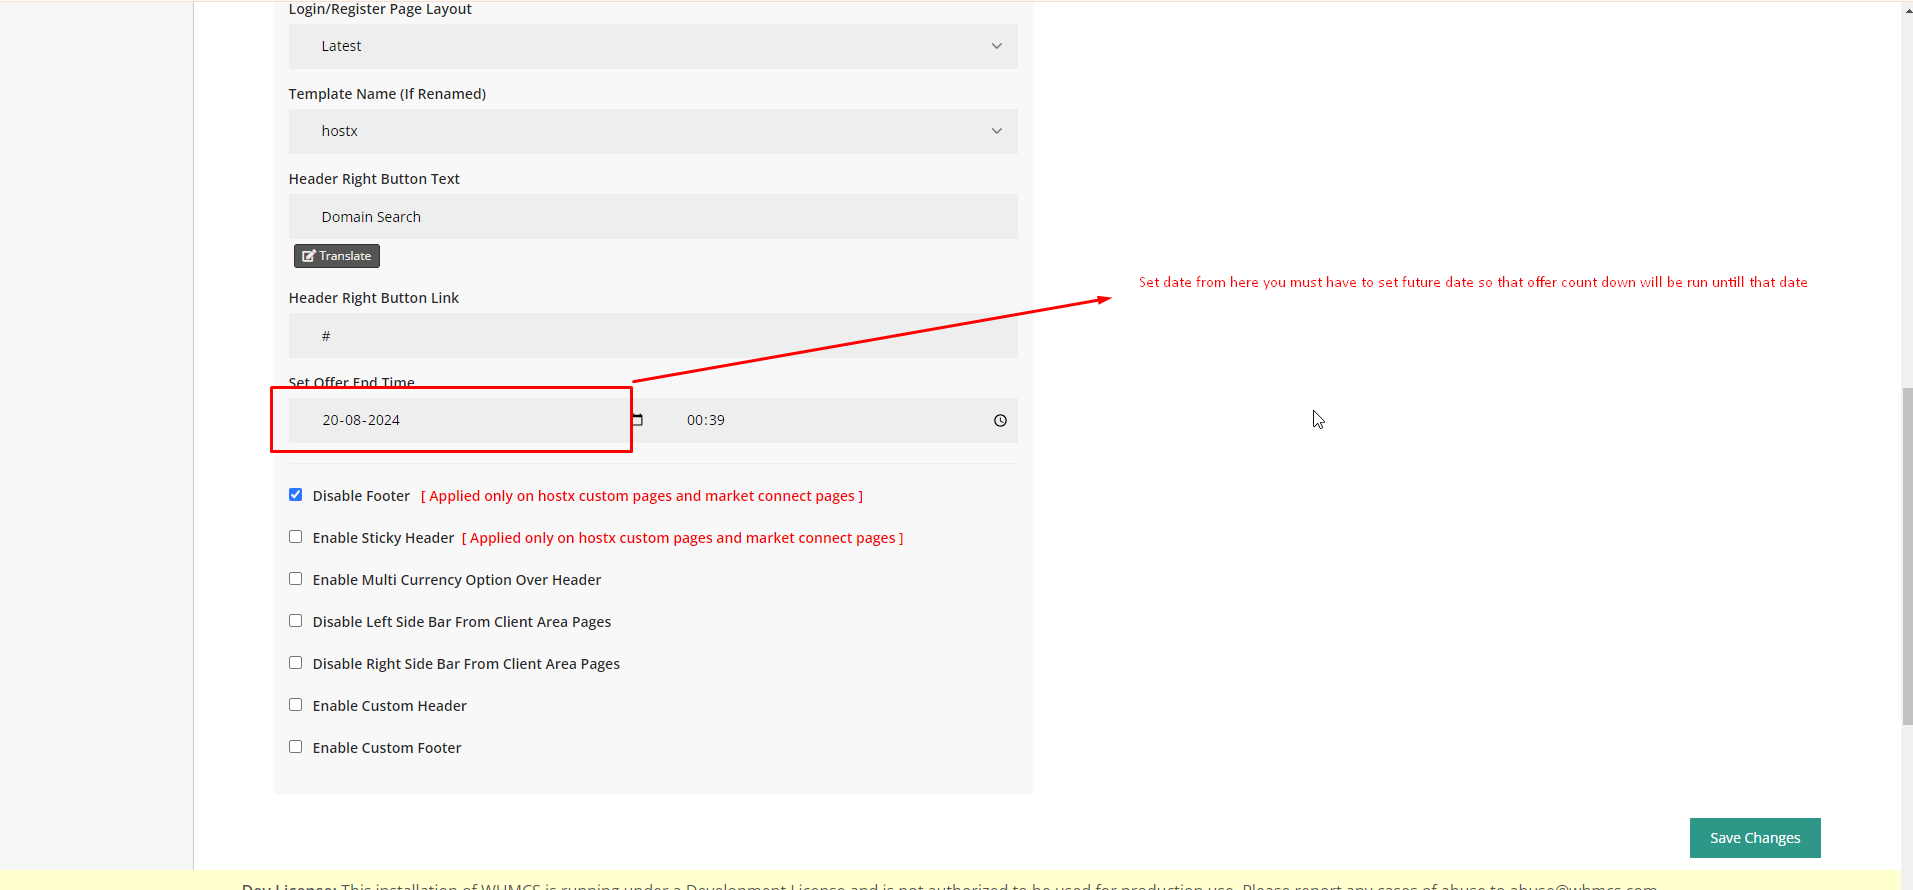Click chevron arrow on Latest layout select

click(996, 46)
